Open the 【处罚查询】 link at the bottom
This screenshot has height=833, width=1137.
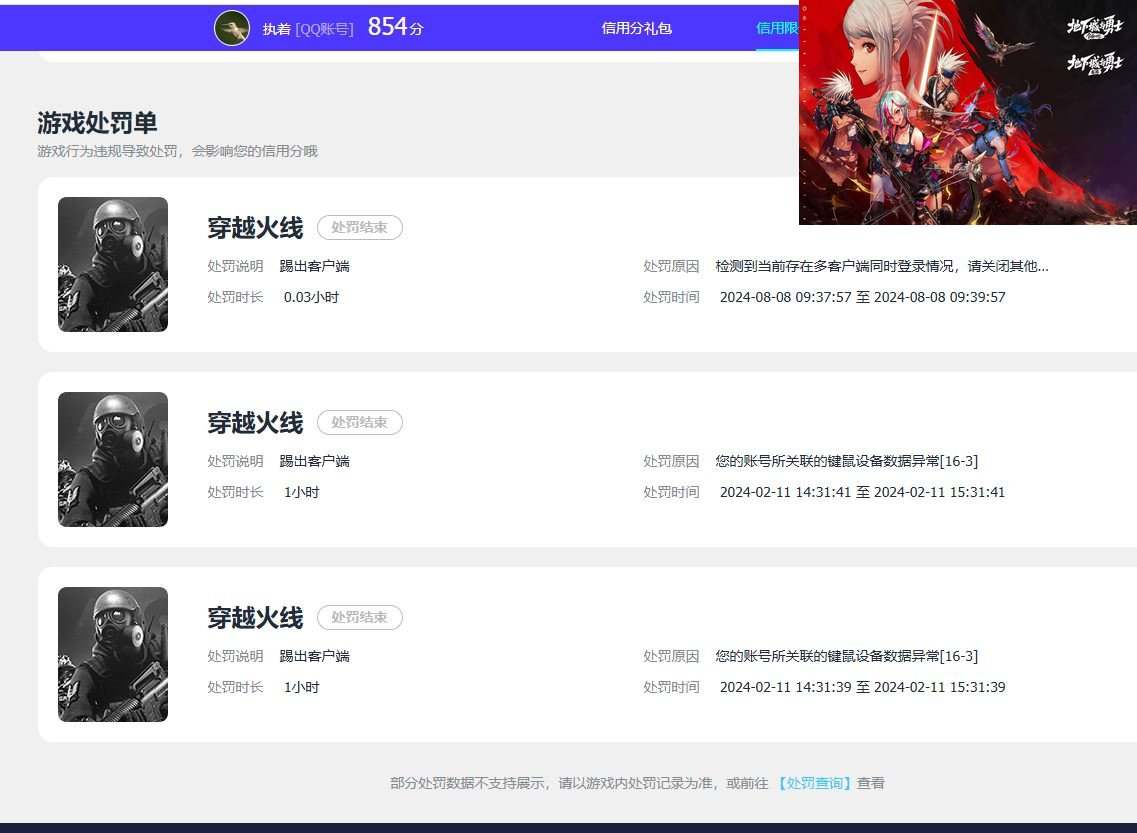(x=814, y=783)
